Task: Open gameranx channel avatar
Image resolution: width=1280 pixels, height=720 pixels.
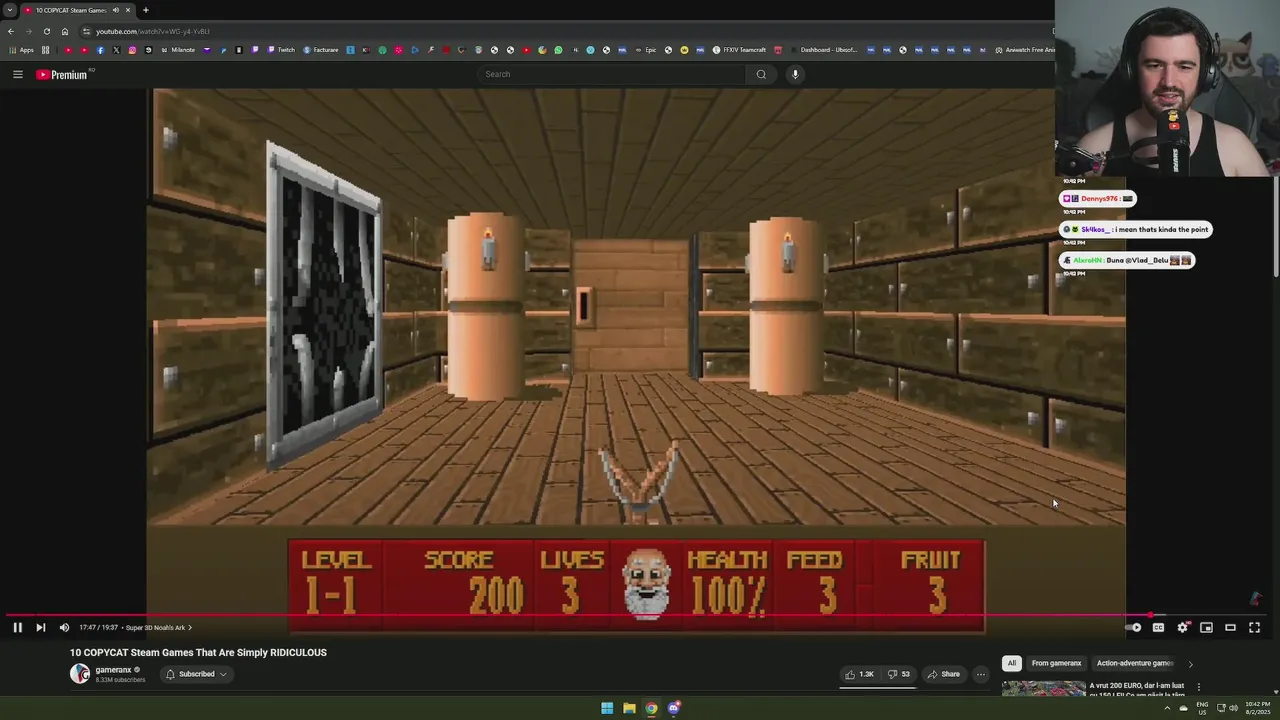Action: 79,674
